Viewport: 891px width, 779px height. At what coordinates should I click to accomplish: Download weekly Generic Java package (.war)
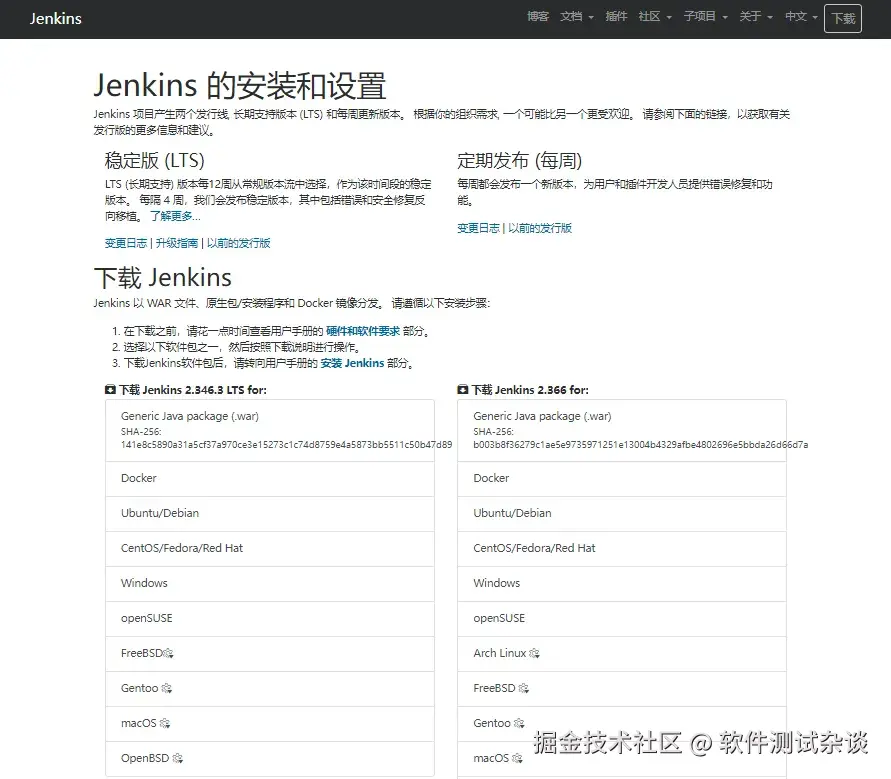pos(622,430)
